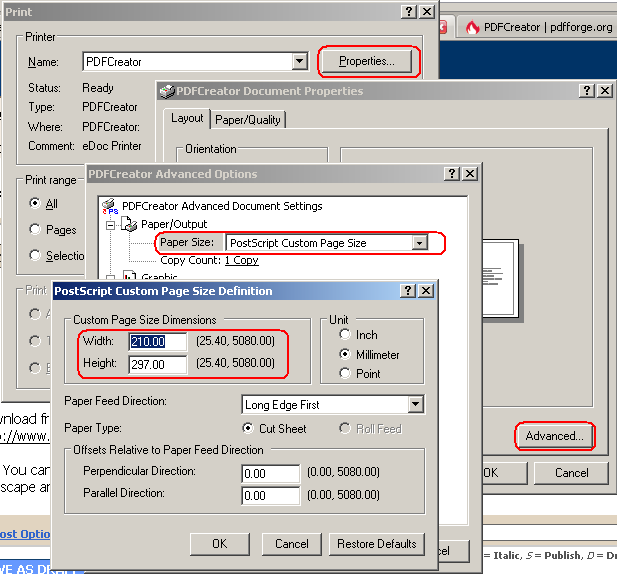The width and height of the screenshot is (617, 574).
Task: Click the Paper/Output tree item label
Action: pos(174,224)
